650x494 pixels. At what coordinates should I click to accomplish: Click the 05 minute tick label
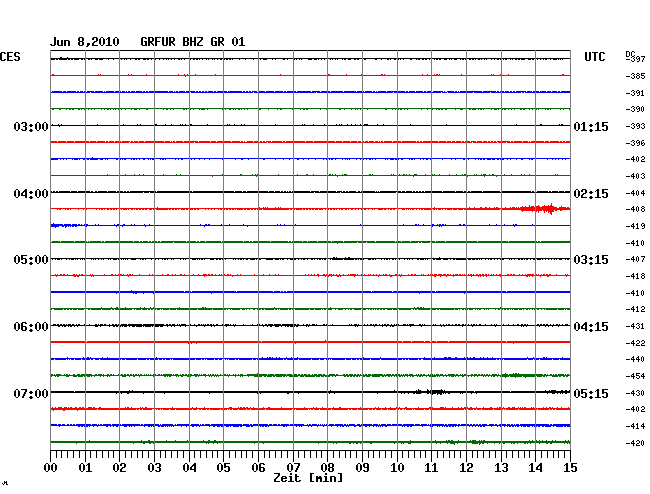(x=223, y=468)
